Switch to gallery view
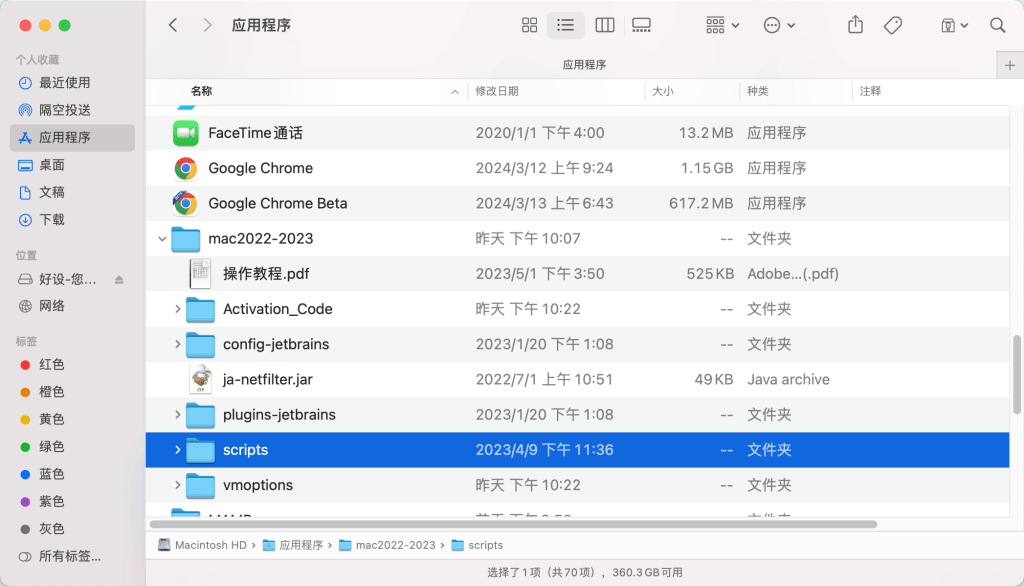The image size is (1024, 586). (x=641, y=25)
